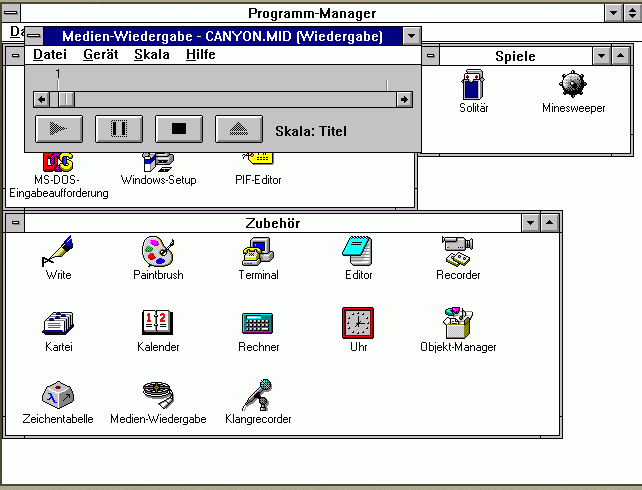Open the control menu of the group behind the player
Image resolution: width=642 pixels, height=490 pixels.
(x=16, y=55)
